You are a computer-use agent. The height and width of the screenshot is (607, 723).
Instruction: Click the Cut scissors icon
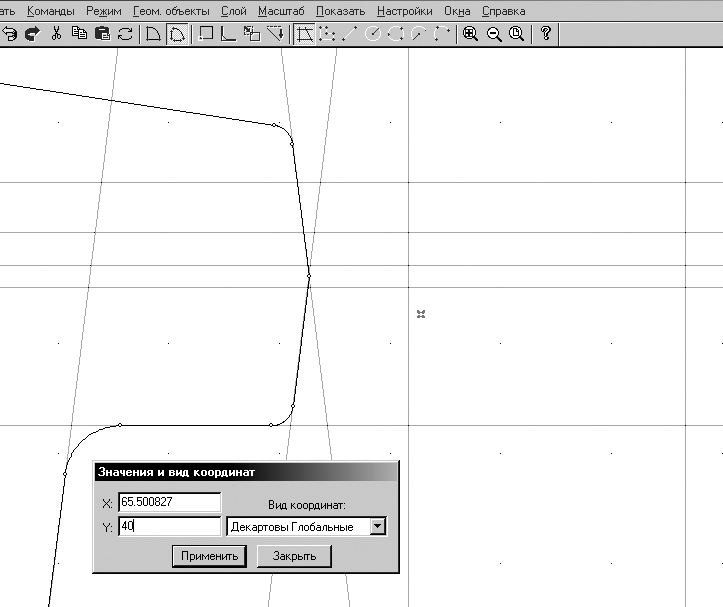[x=56, y=34]
